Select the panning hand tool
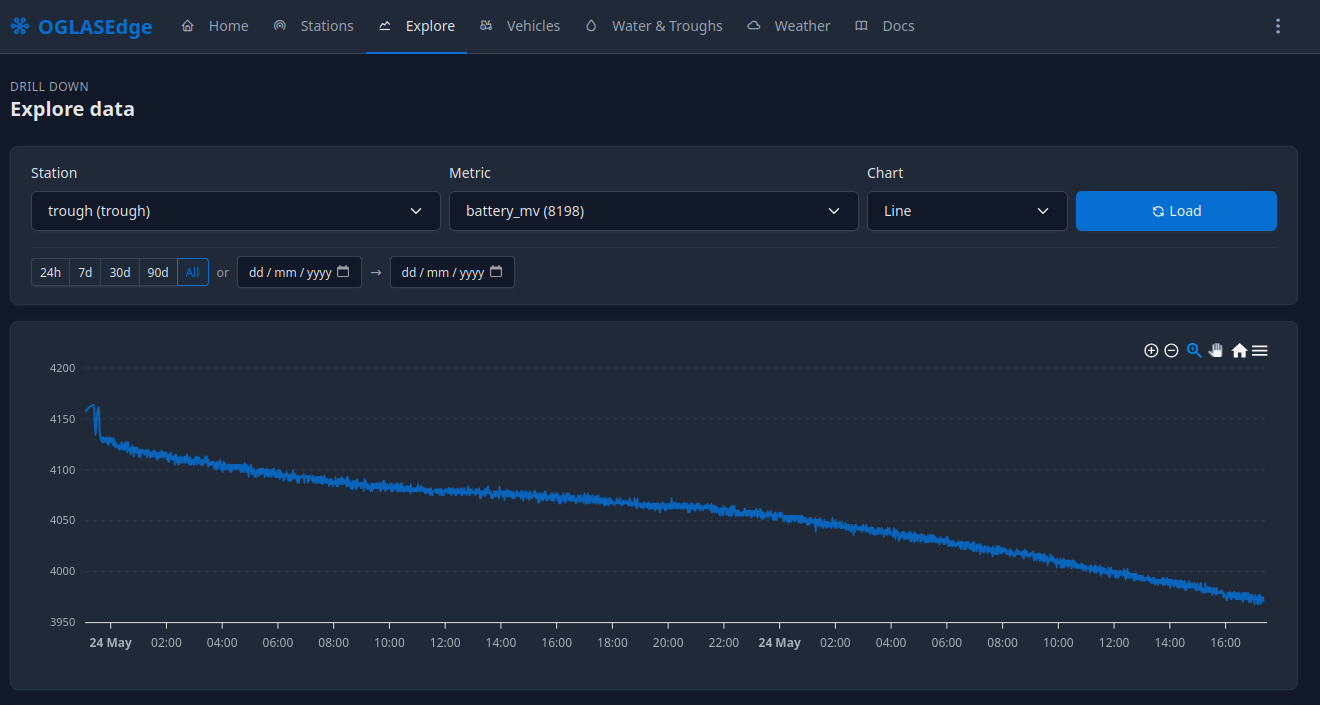 coord(1216,350)
